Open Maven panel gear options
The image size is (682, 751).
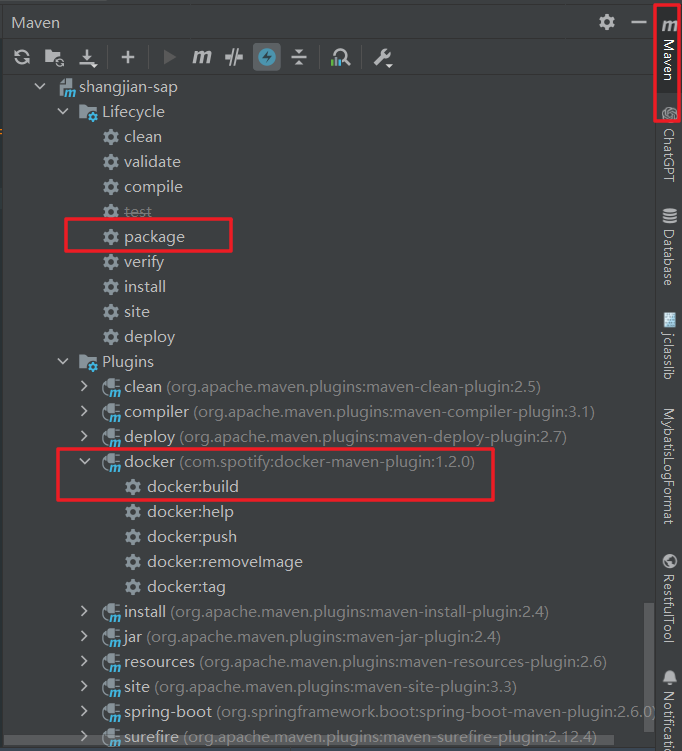607,22
